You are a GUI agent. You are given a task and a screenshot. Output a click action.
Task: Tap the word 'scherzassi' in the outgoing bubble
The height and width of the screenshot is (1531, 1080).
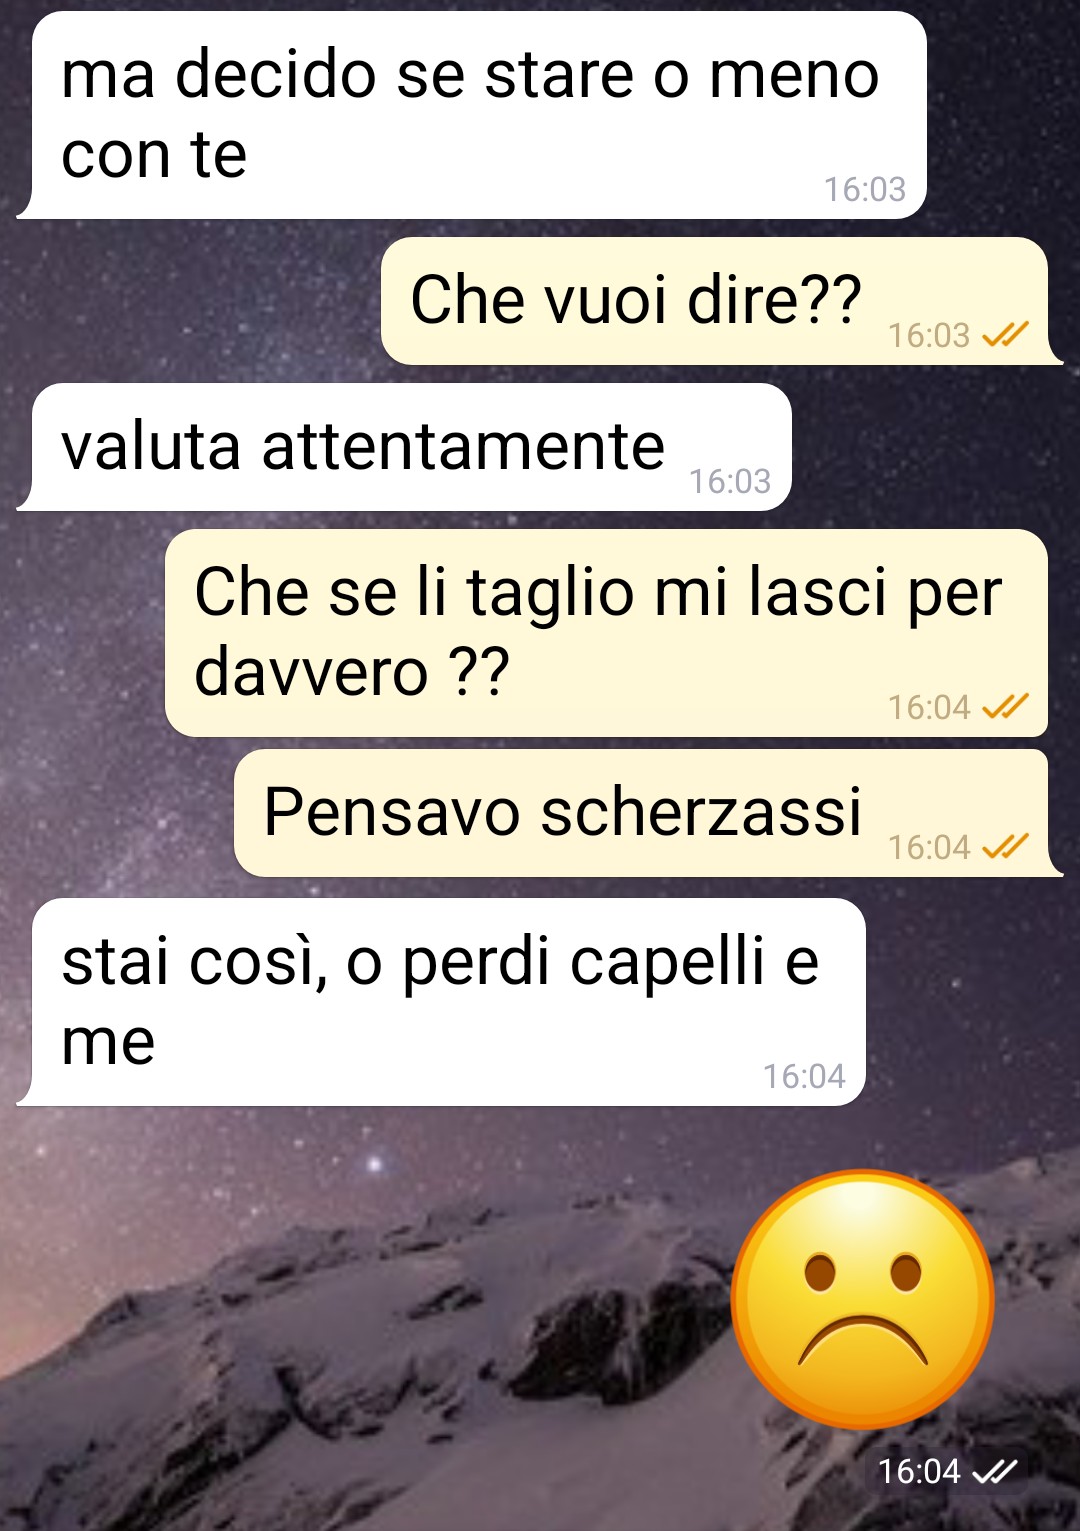pyautogui.click(x=701, y=811)
